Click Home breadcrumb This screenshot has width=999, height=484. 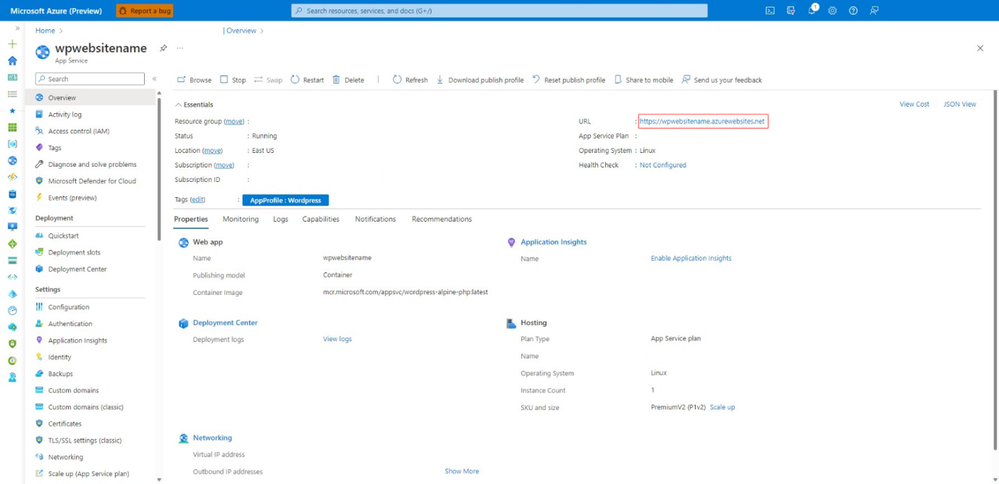point(45,31)
